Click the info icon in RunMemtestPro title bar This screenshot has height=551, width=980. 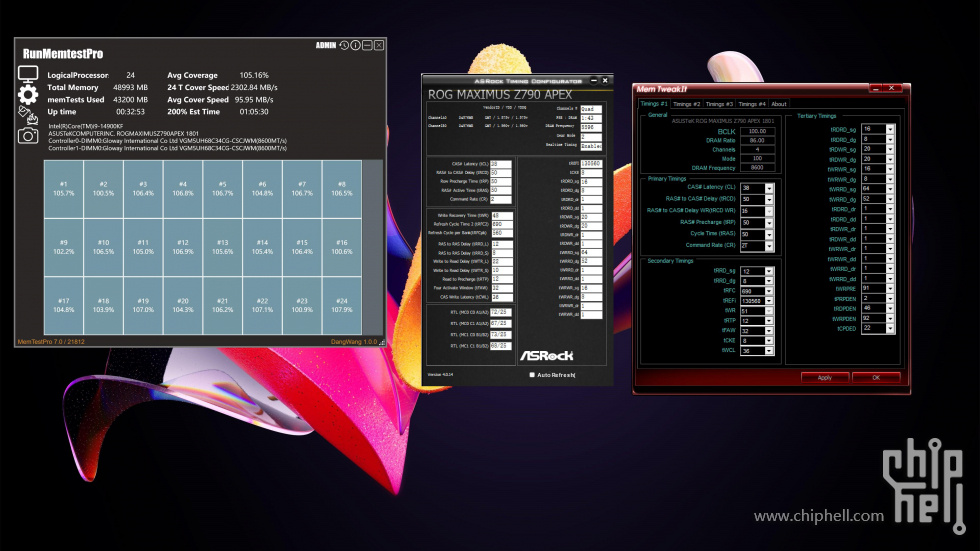point(355,46)
